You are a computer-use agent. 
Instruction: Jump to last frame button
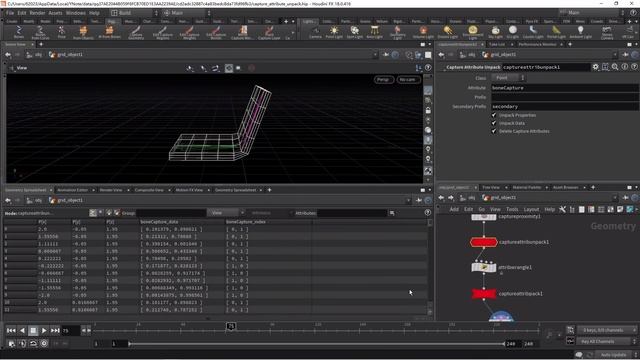coord(55,330)
